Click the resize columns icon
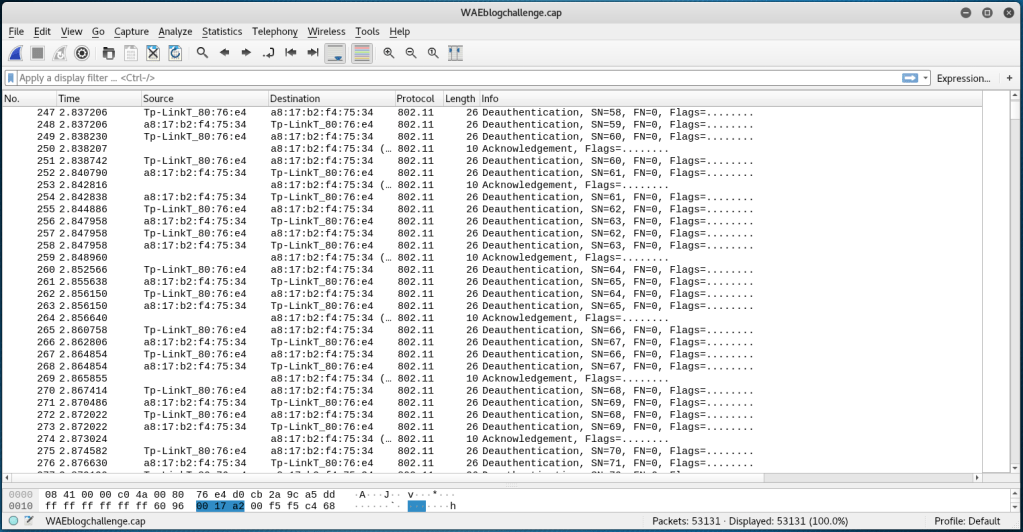The image size is (1023, 532). [x=455, y=52]
